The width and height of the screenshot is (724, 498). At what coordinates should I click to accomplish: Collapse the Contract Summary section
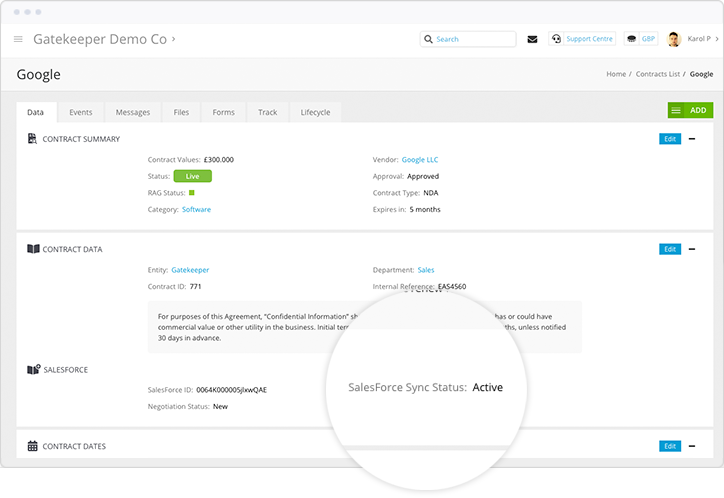tap(692, 139)
